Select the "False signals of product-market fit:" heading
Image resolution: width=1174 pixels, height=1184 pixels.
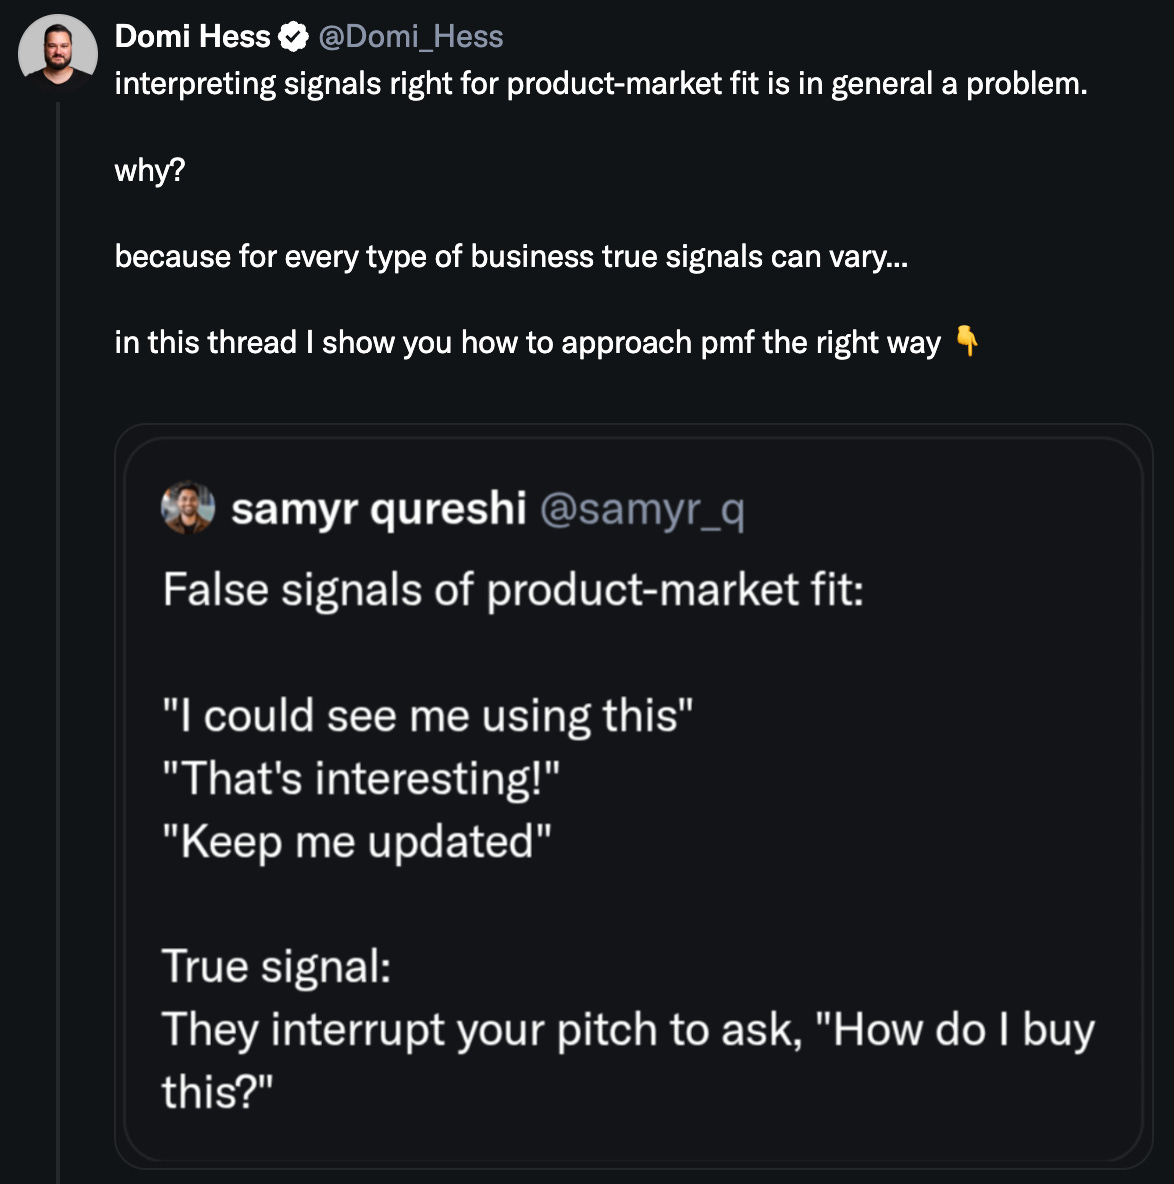[513, 590]
